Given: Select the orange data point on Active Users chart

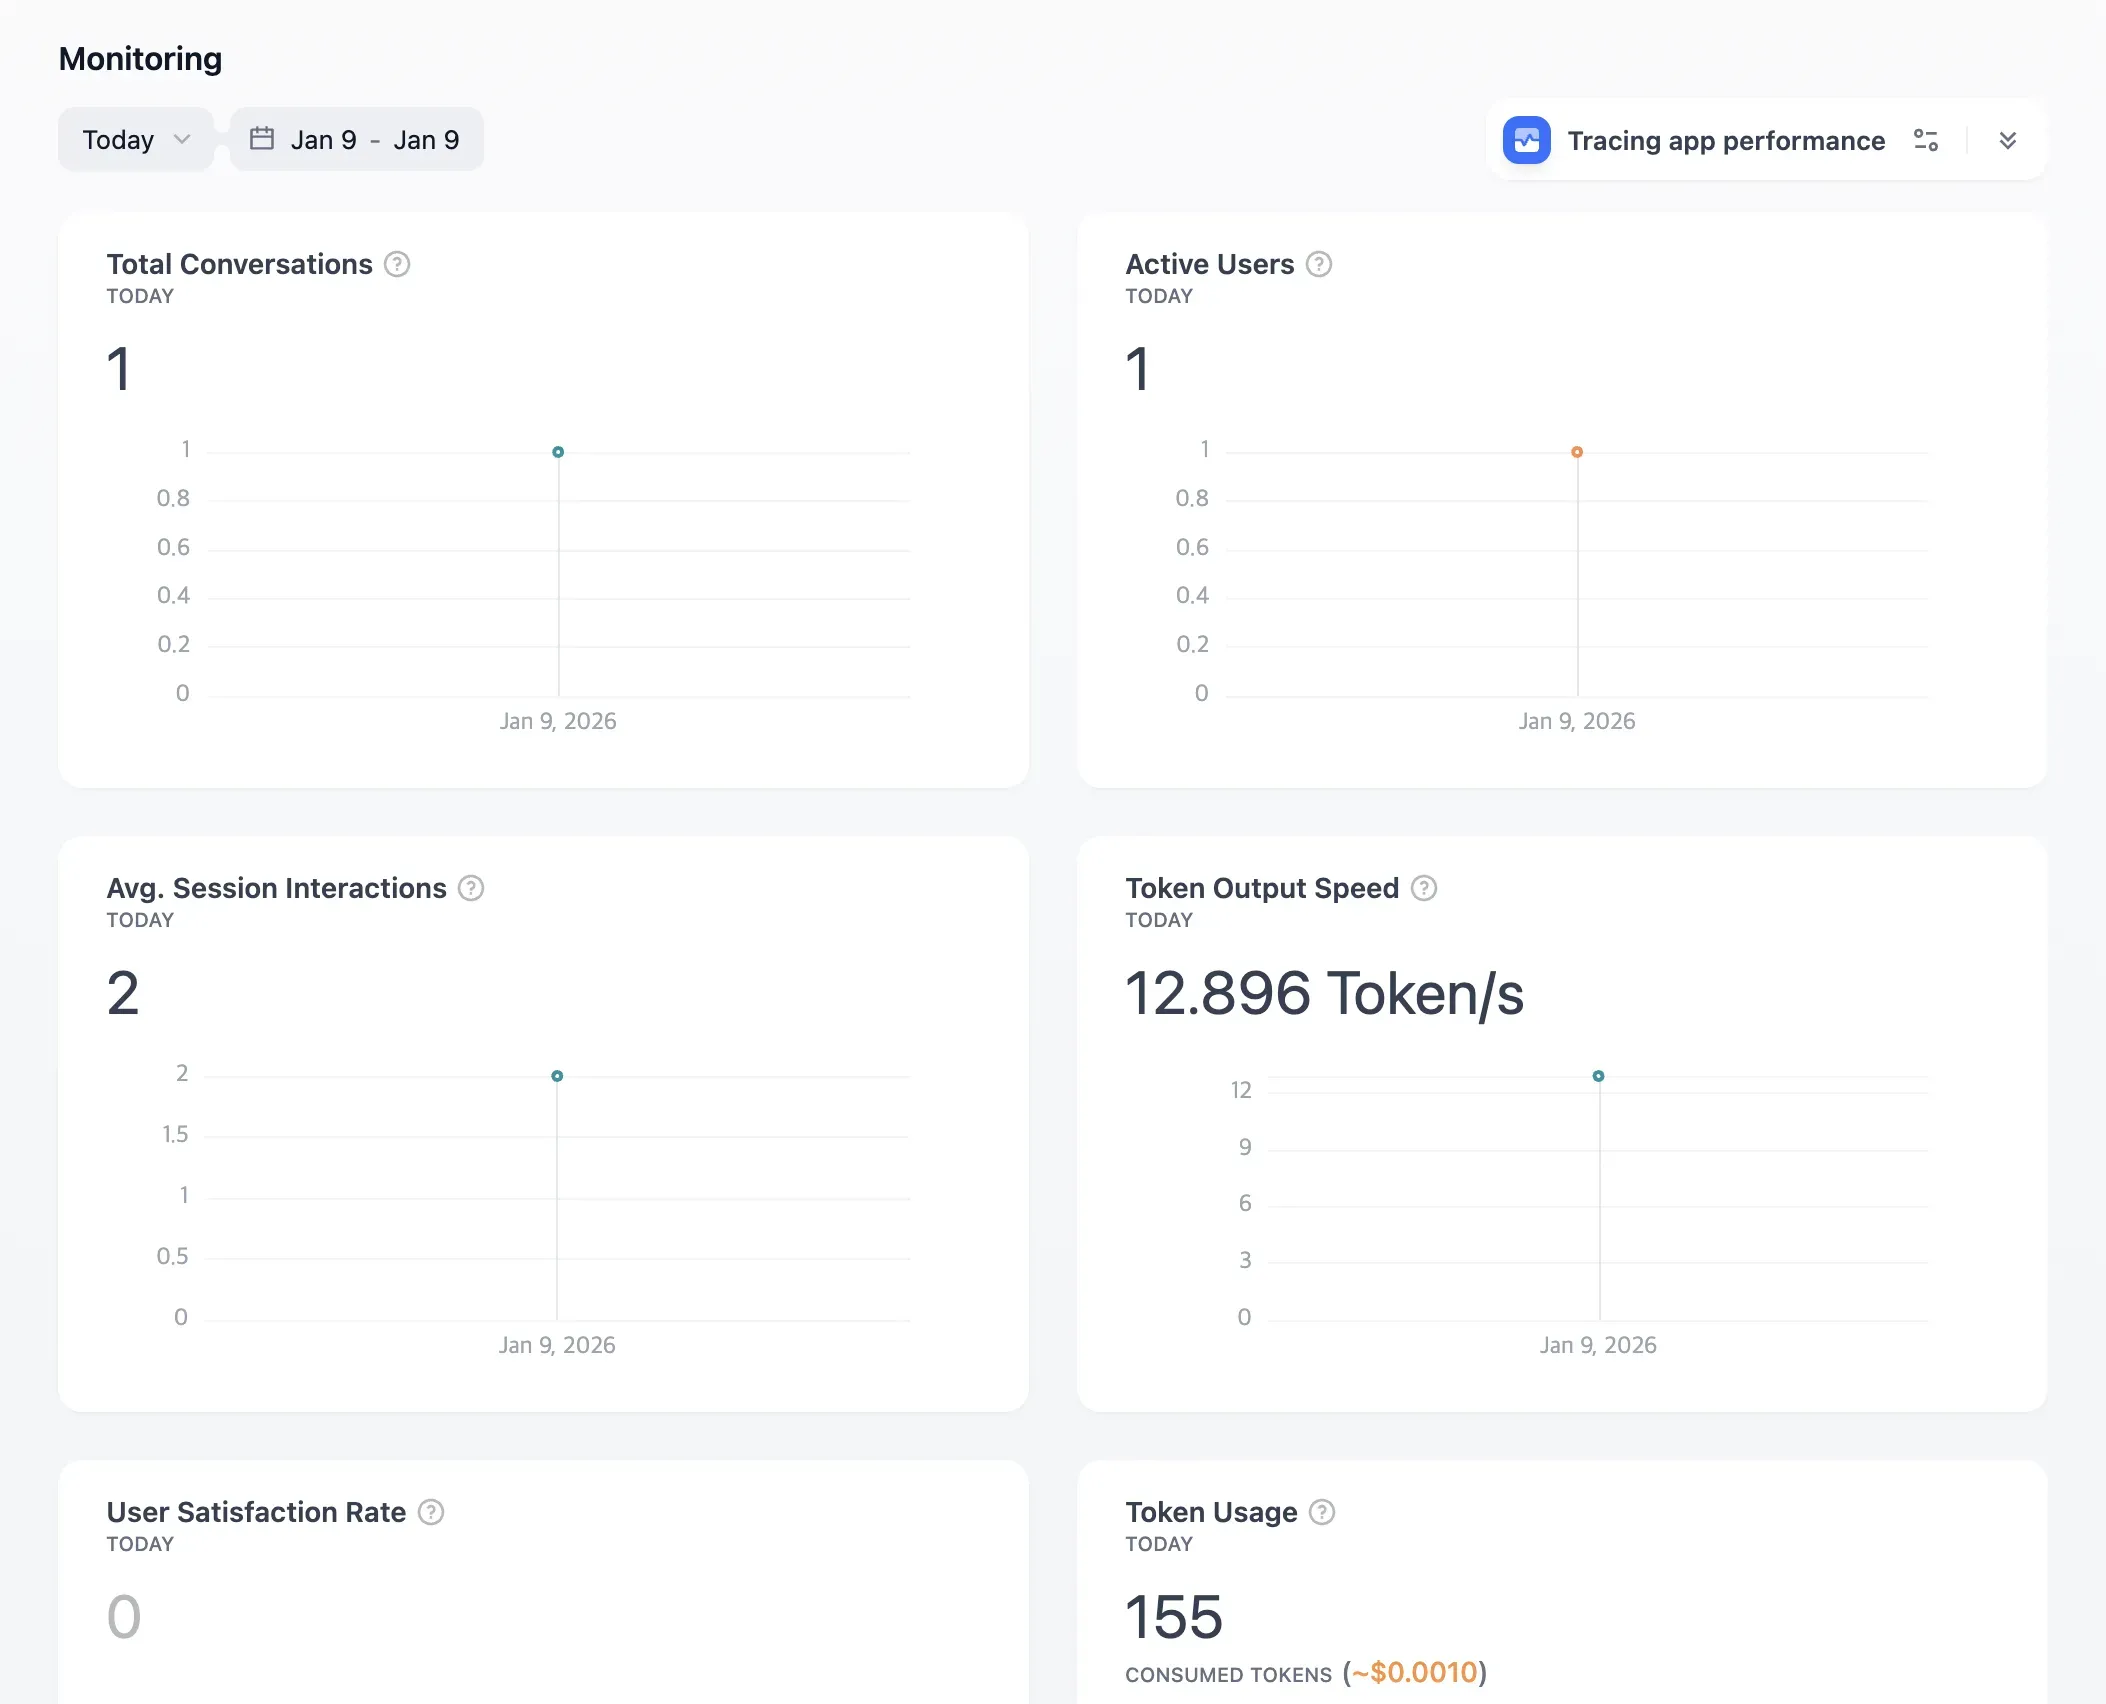Looking at the screenshot, I should pos(1577,451).
